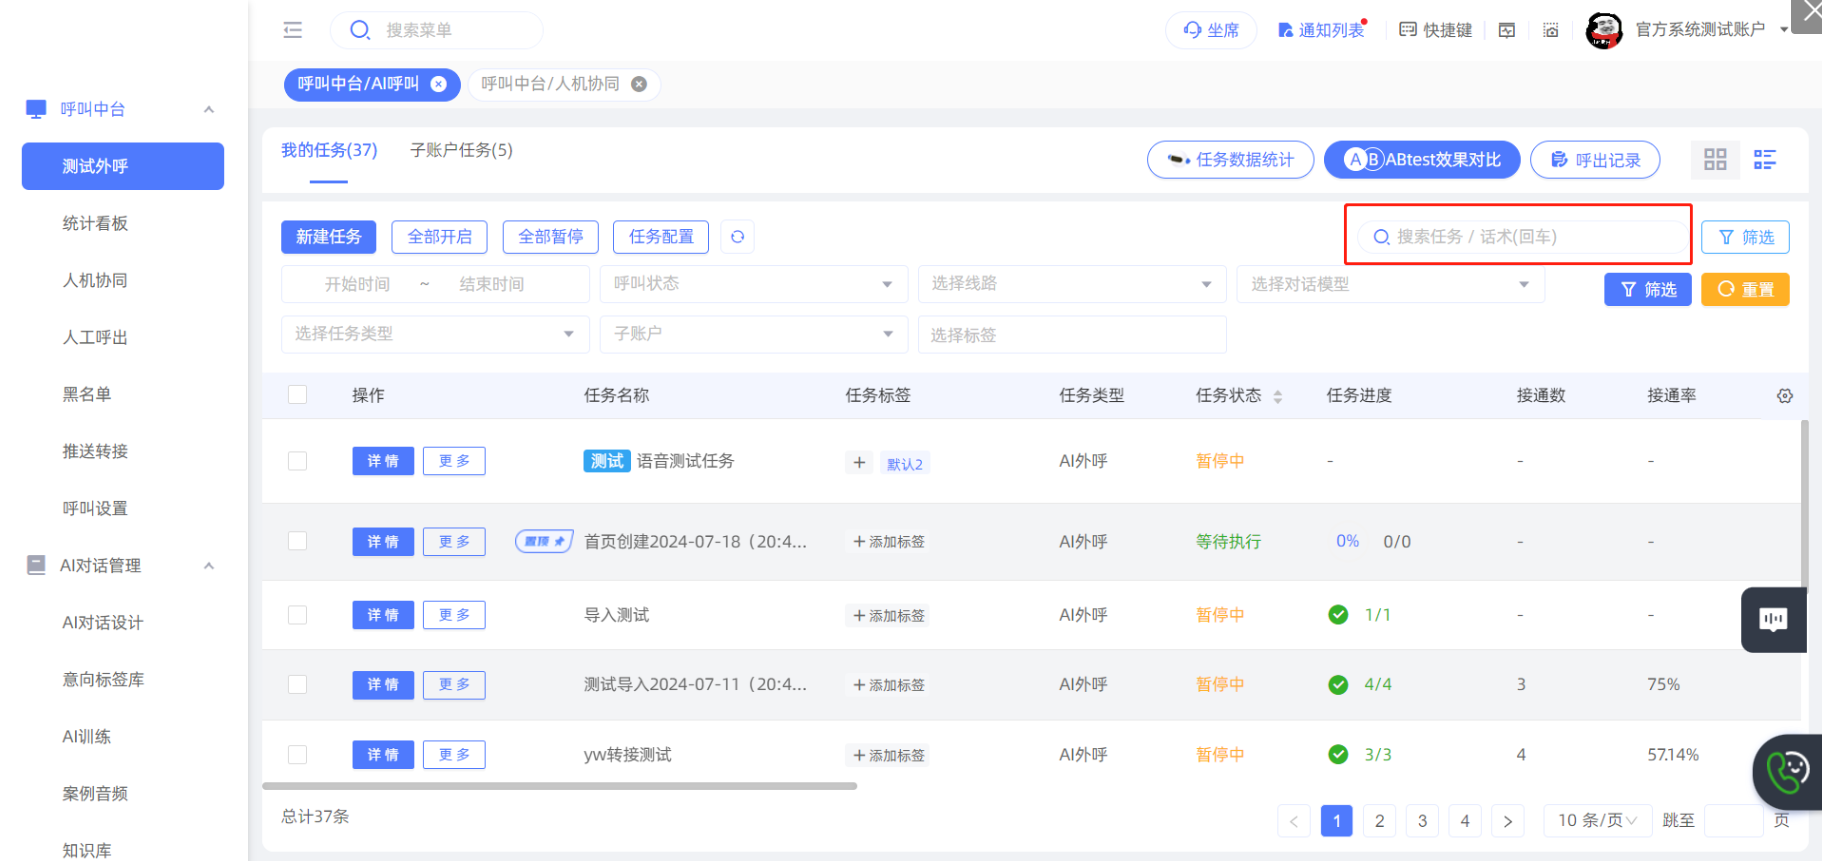Open 统计看板 in the sidebar
Image resolution: width=1822 pixels, height=861 pixels.
click(95, 223)
